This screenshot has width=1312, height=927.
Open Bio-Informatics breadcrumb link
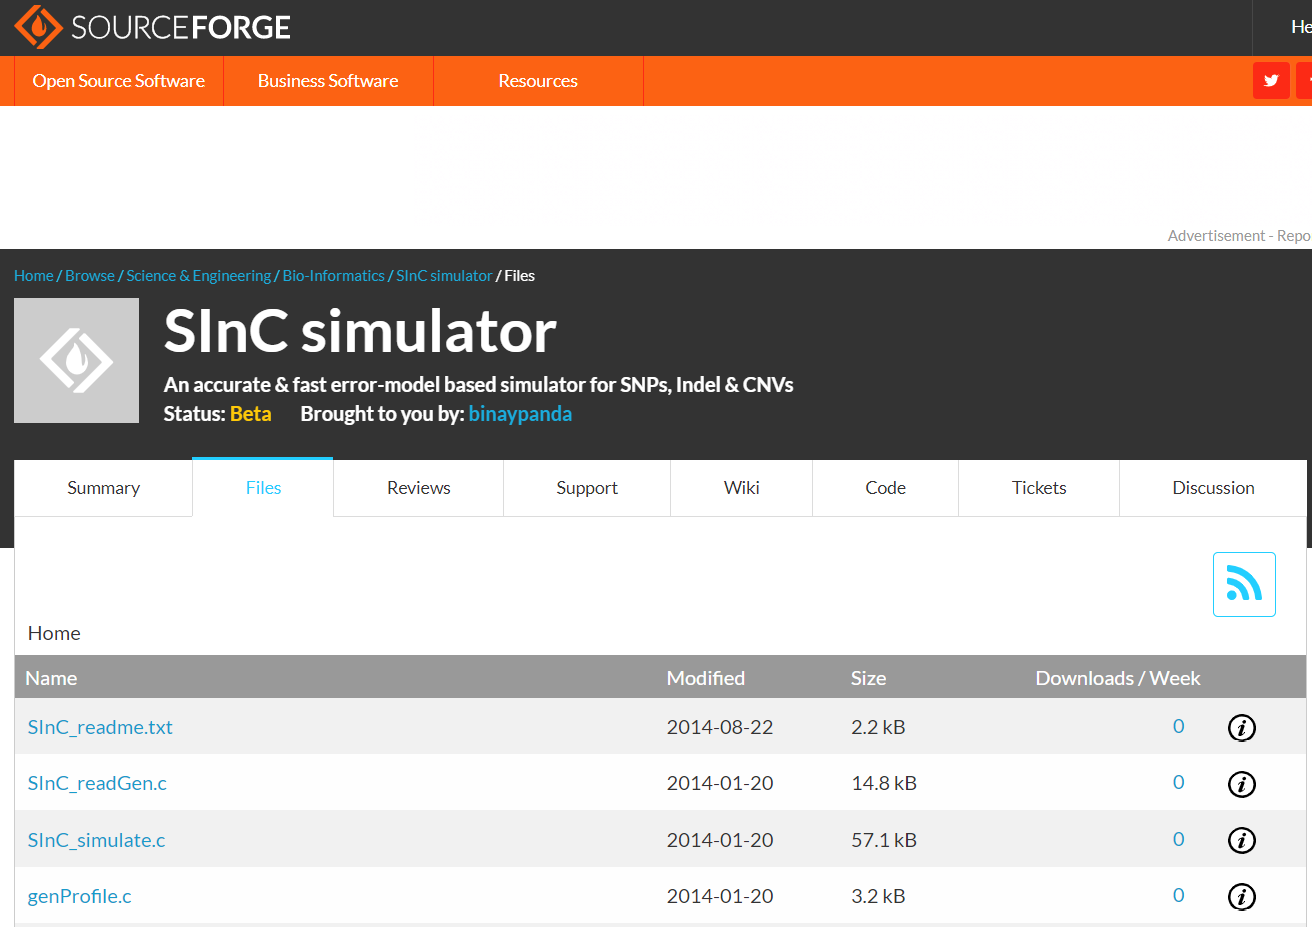pos(334,276)
